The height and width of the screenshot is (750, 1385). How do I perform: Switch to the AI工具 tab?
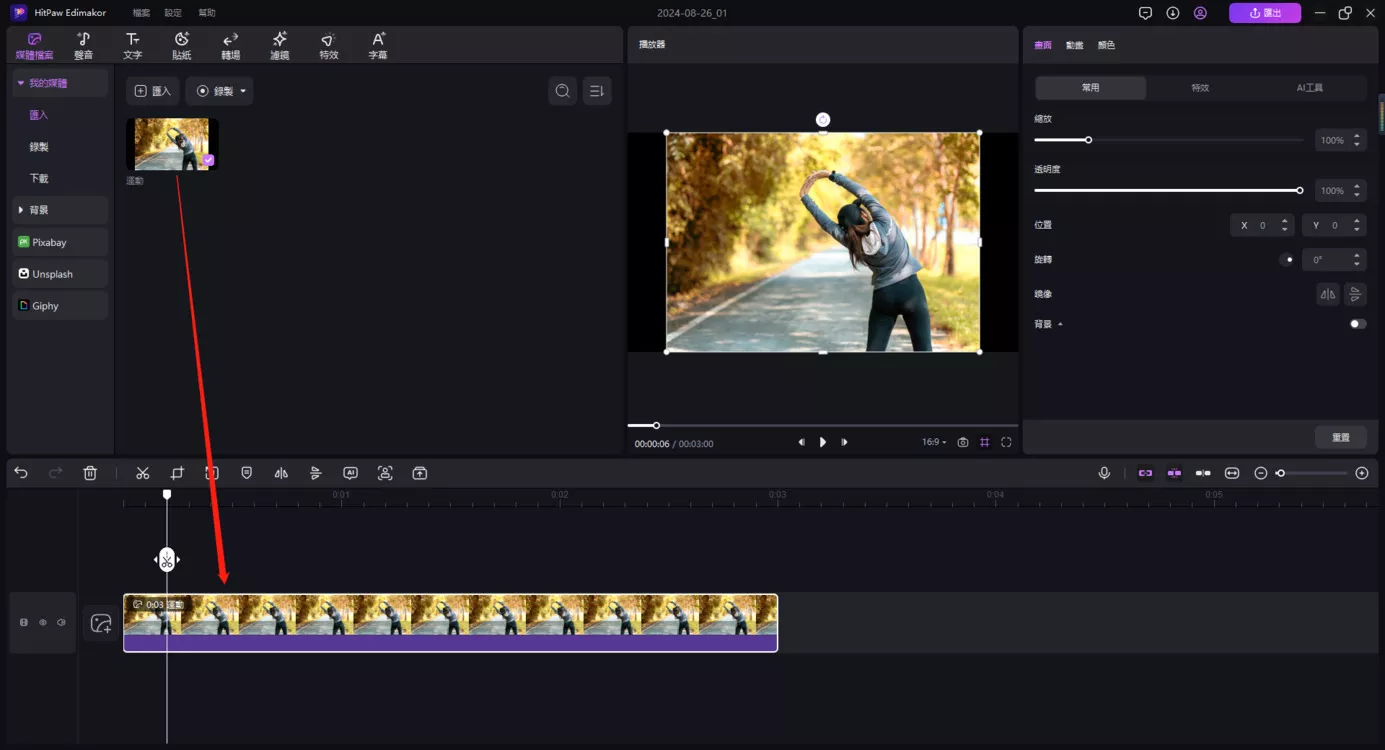1310,88
